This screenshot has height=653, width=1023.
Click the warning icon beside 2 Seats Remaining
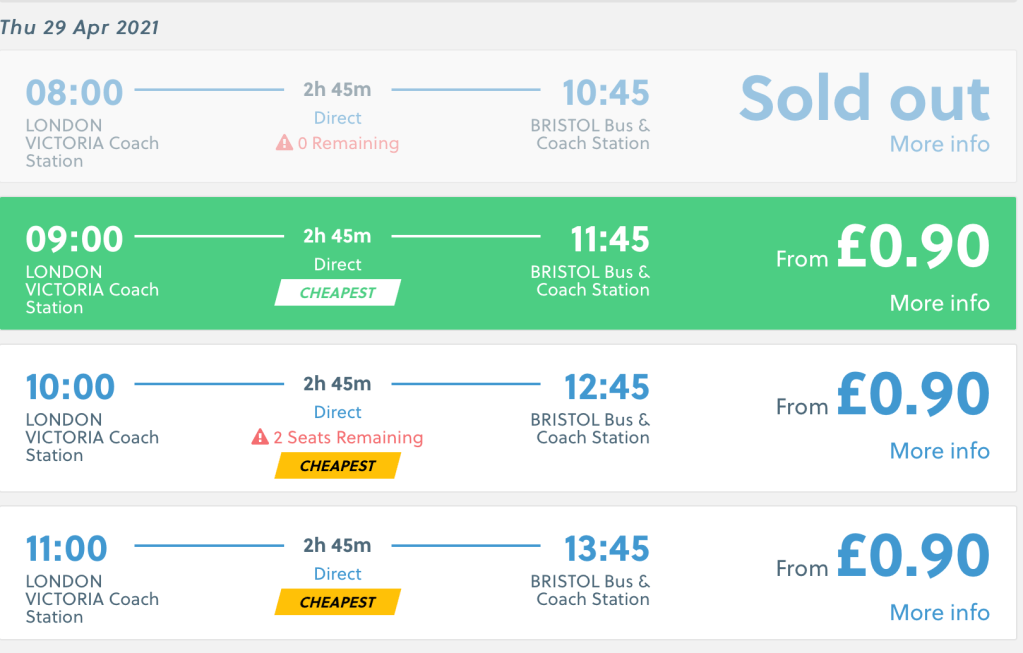tap(260, 437)
